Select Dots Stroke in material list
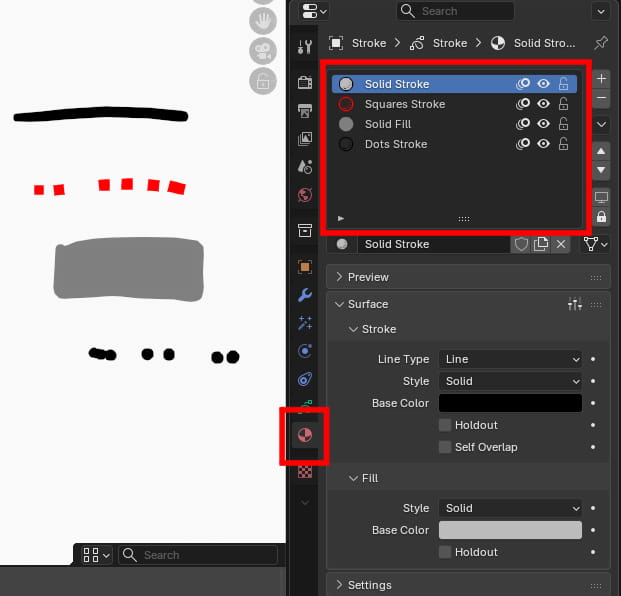Viewport: 621px width, 596px height. click(395, 144)
